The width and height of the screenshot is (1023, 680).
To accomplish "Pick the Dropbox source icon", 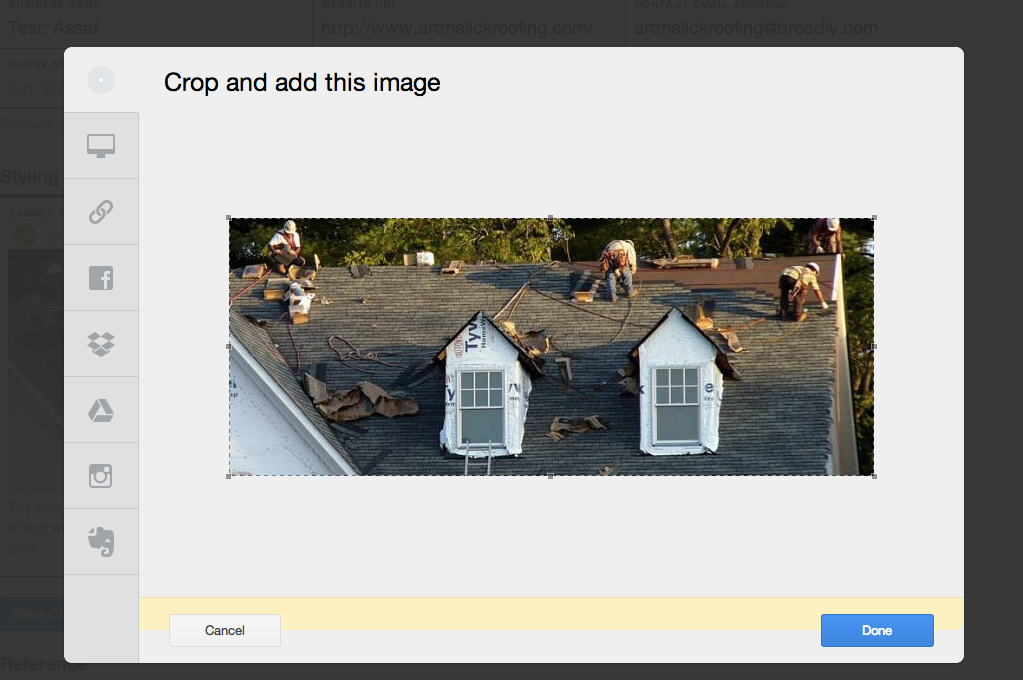I will point(101,344).
